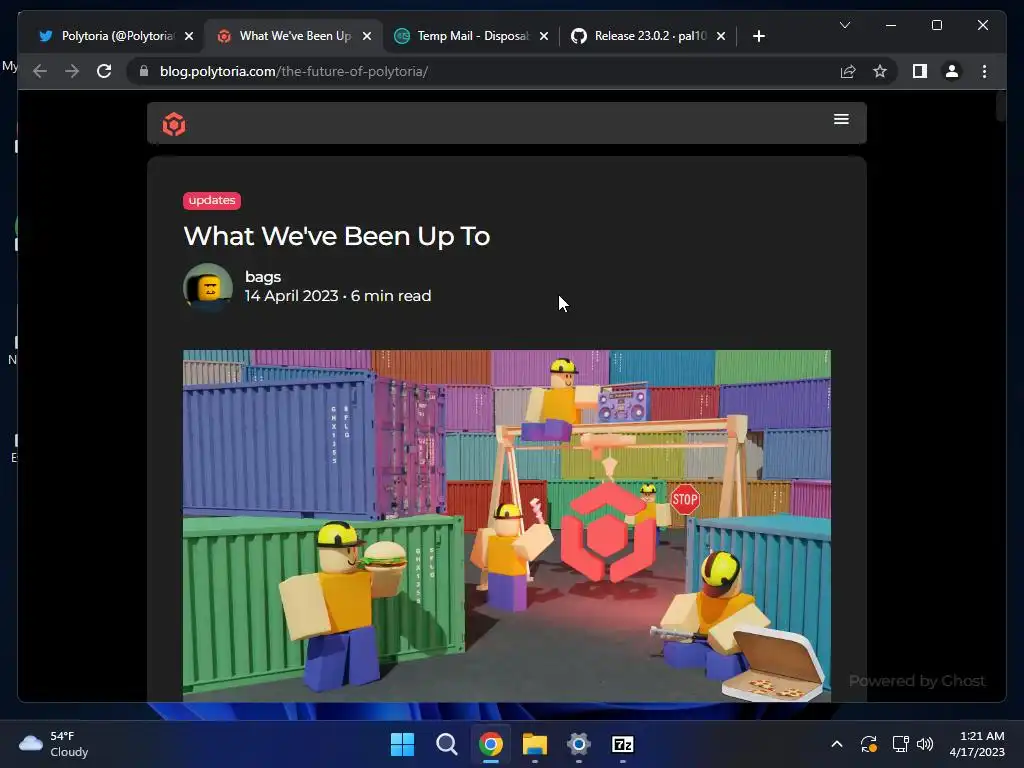Open network status tray icon
Screen dimensions: 1024x768
point(901,744)
